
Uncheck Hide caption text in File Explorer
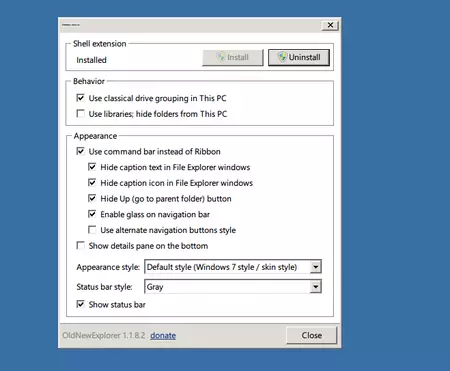click(x=92, y=167)
